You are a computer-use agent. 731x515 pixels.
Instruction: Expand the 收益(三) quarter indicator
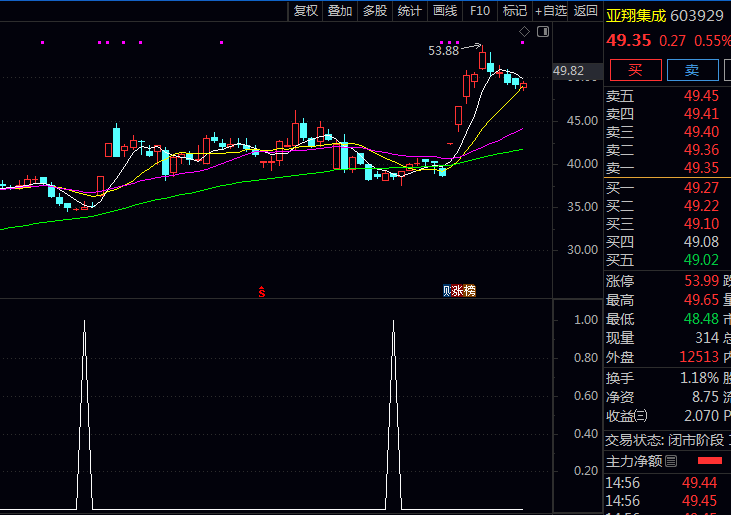[640, 416]
